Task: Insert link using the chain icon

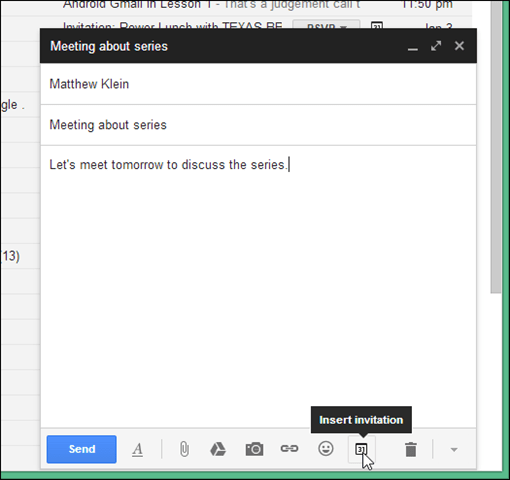Action: point(289,449)
